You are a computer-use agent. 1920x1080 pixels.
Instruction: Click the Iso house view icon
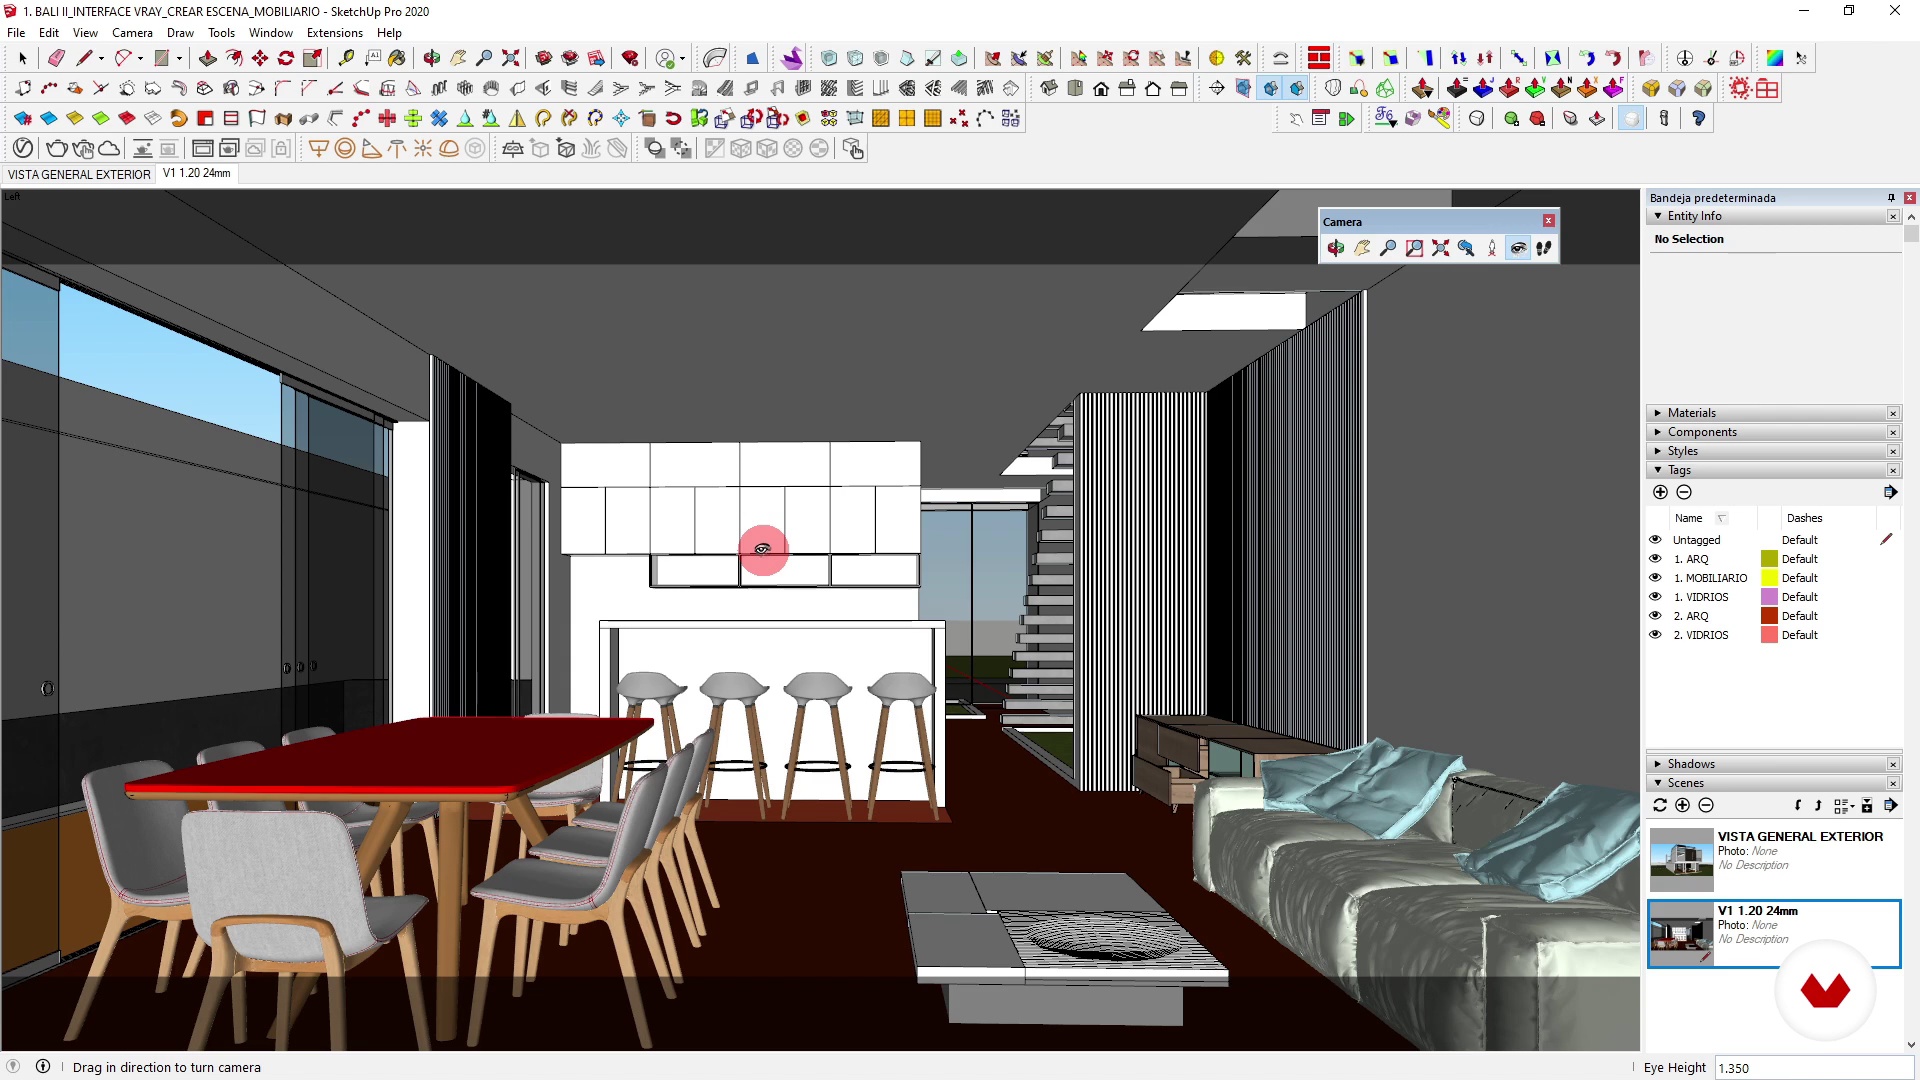(x=1049, y=88)
